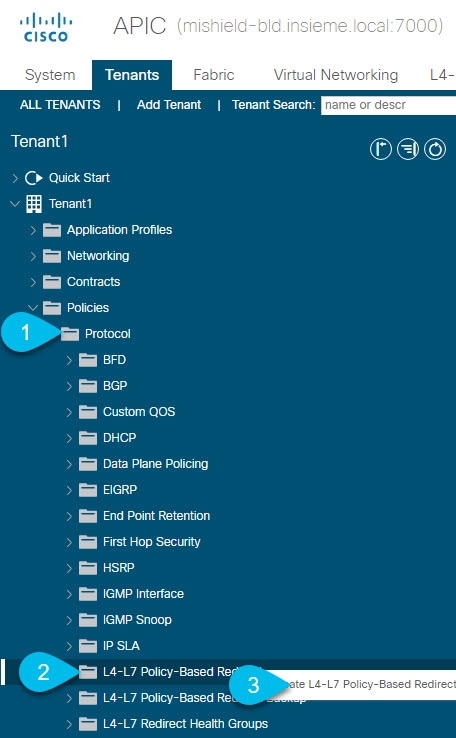Viewport: 456px width, 738px height.
Task: Click Add Tenant link
Action: tap(169, 104)
